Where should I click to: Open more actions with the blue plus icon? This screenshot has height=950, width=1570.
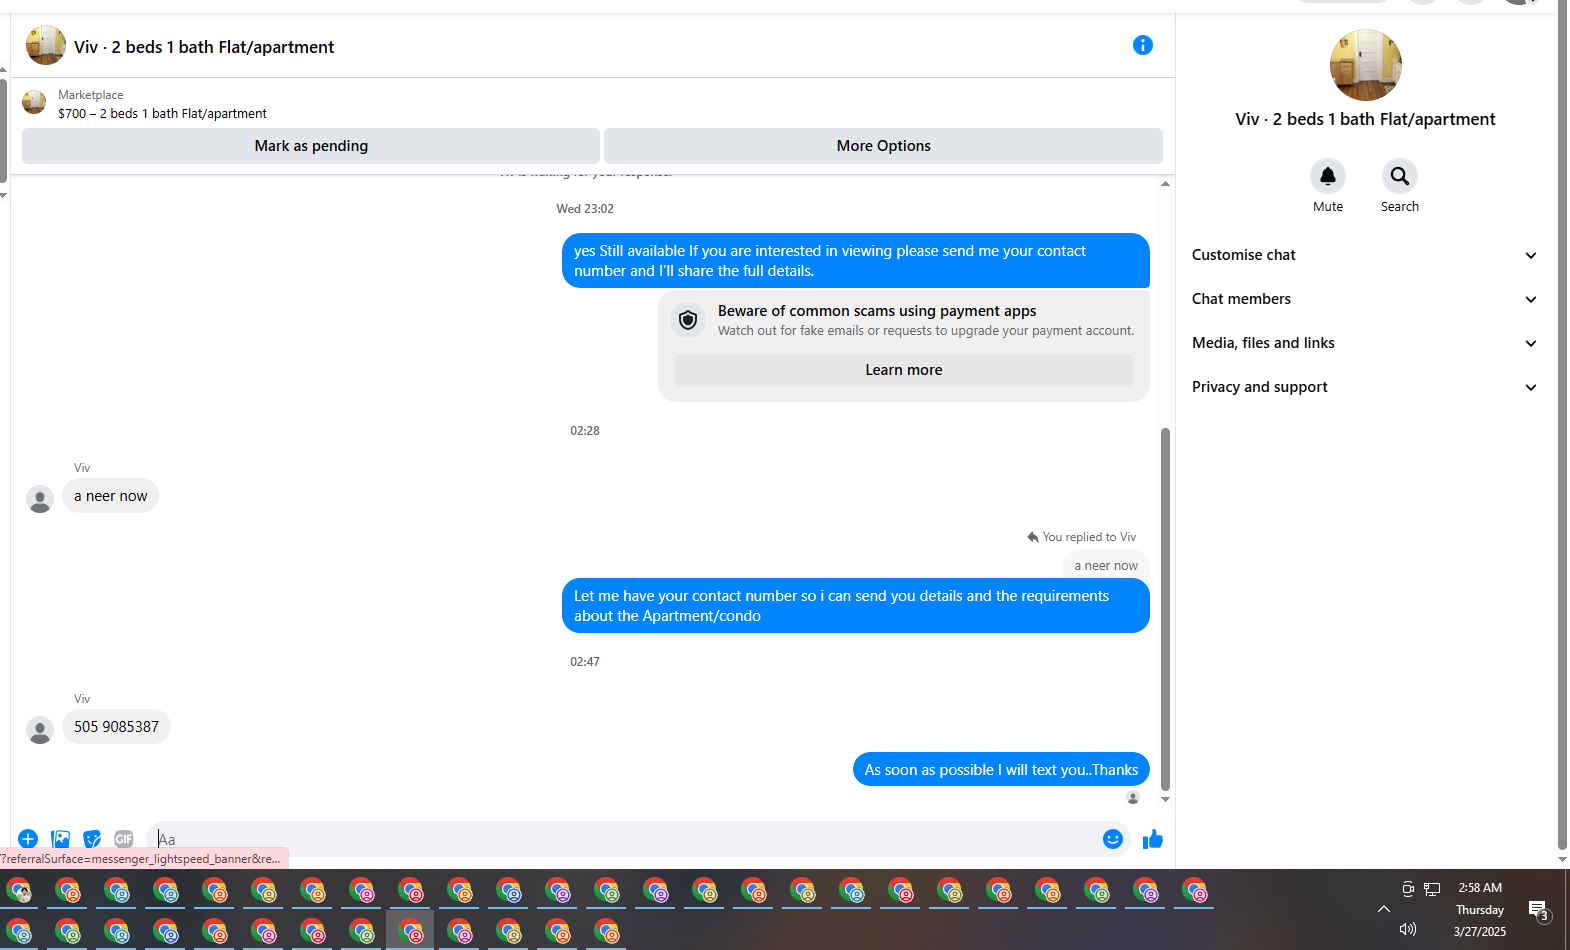28,839
